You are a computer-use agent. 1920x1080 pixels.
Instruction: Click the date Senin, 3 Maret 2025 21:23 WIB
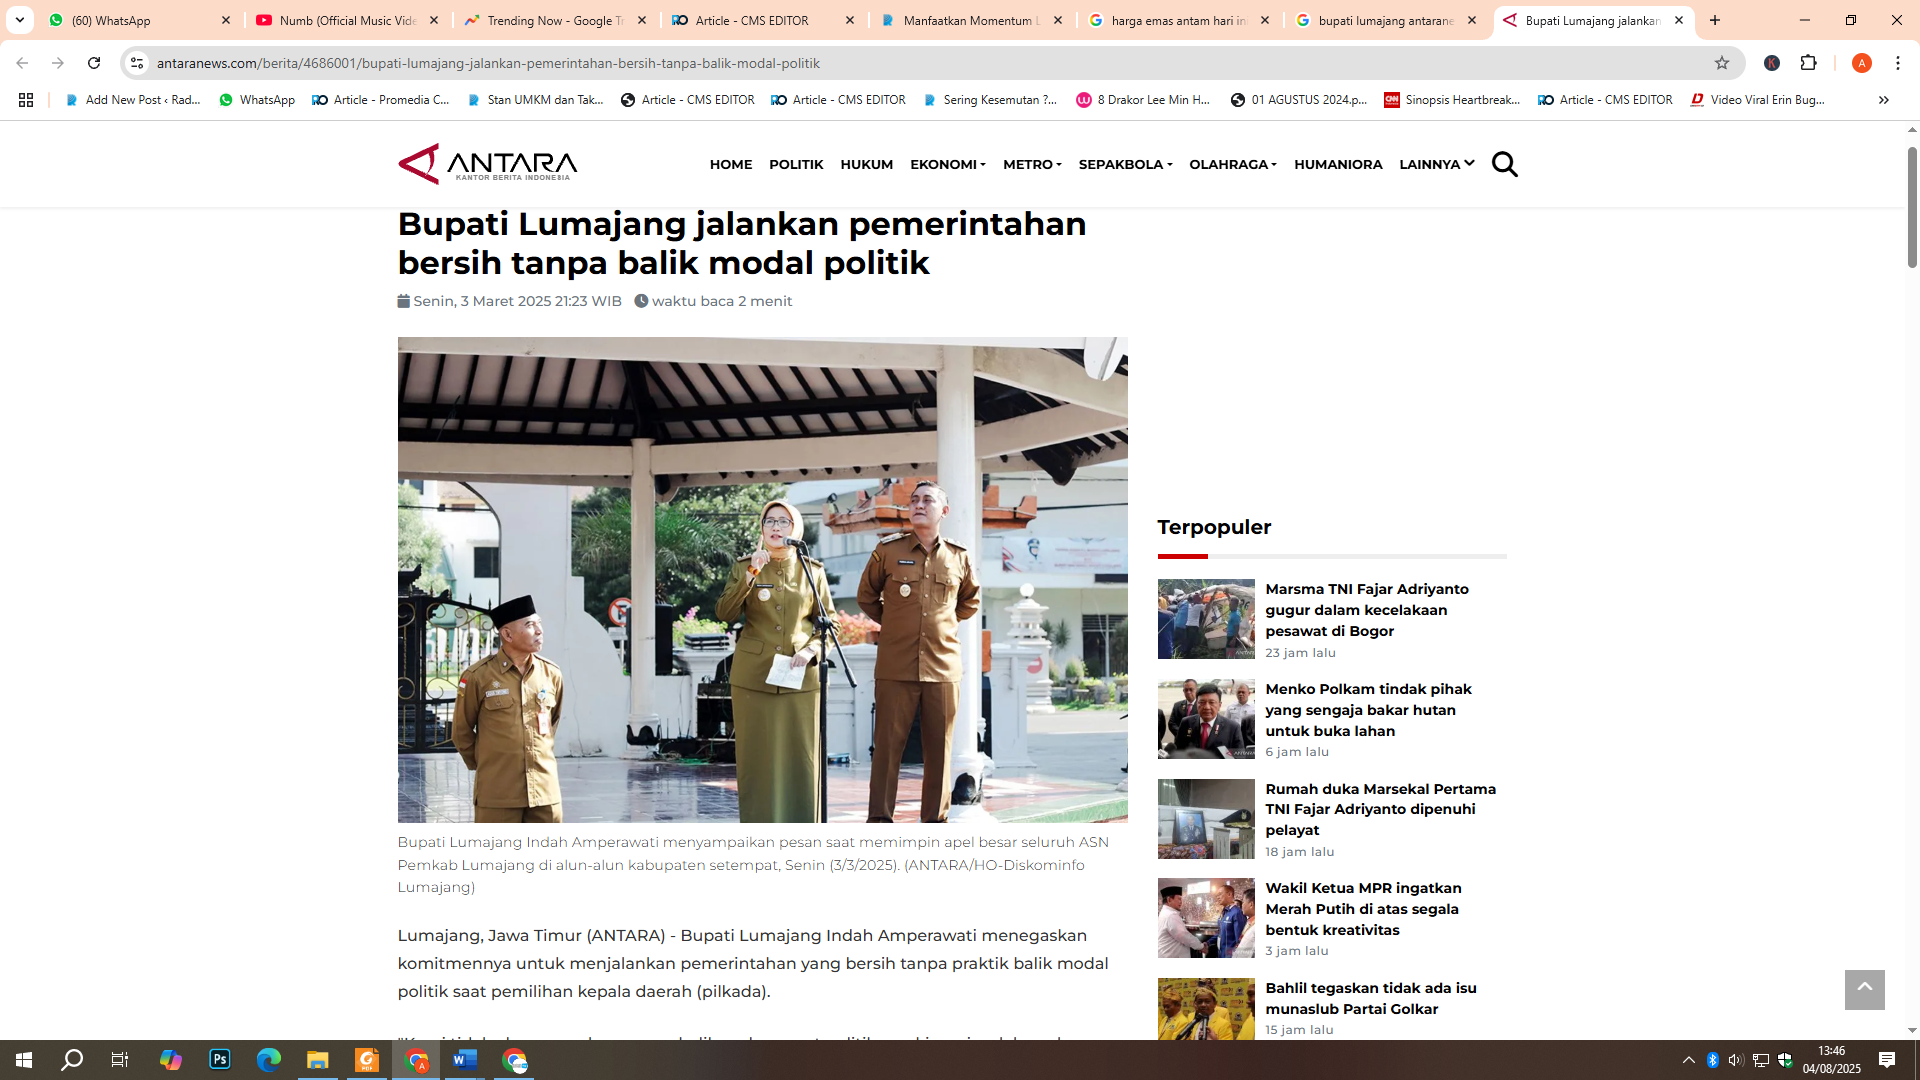point(517,301)
